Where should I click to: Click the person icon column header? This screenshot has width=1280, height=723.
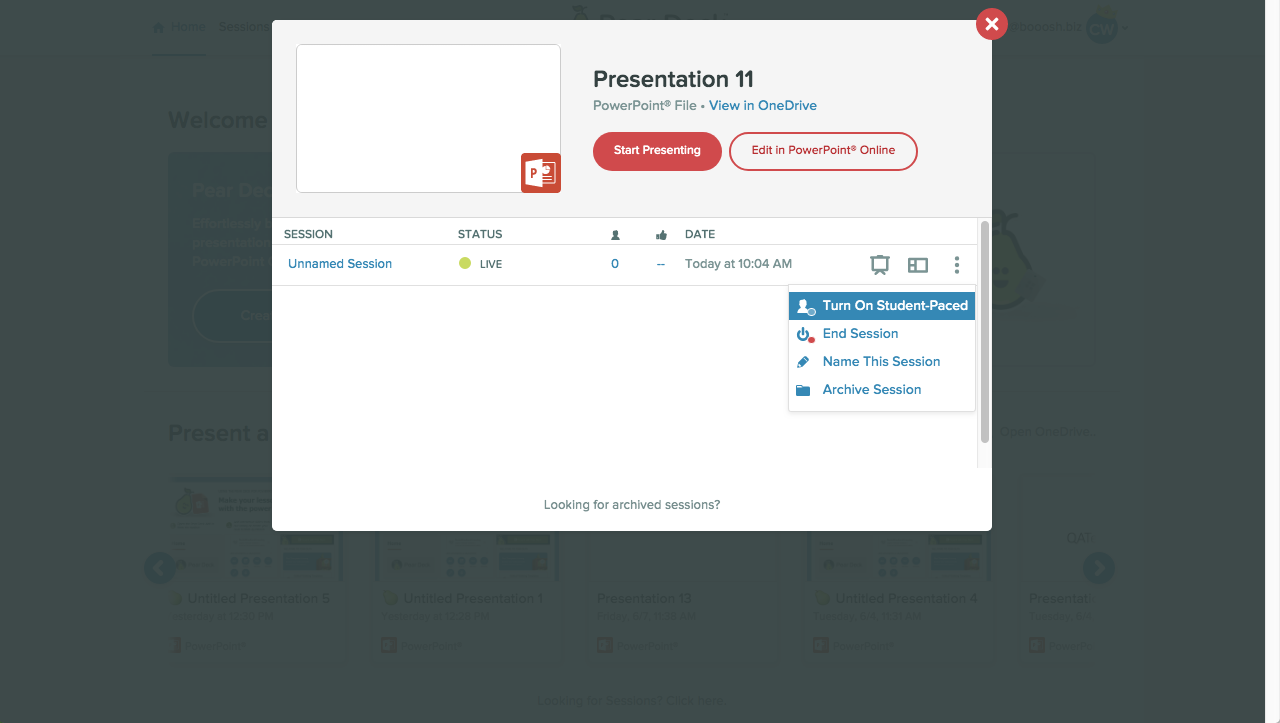(615, 235)
